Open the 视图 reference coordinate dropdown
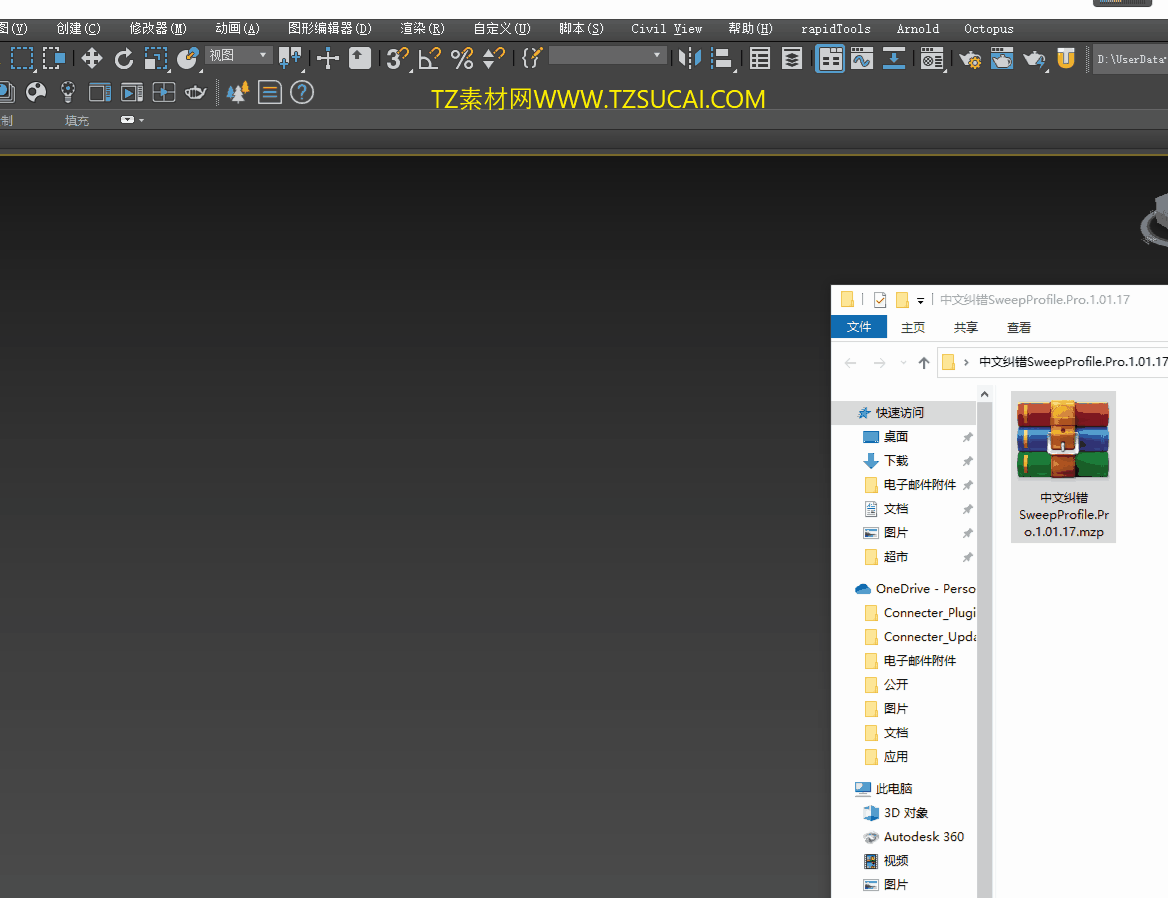 [238, 55]
